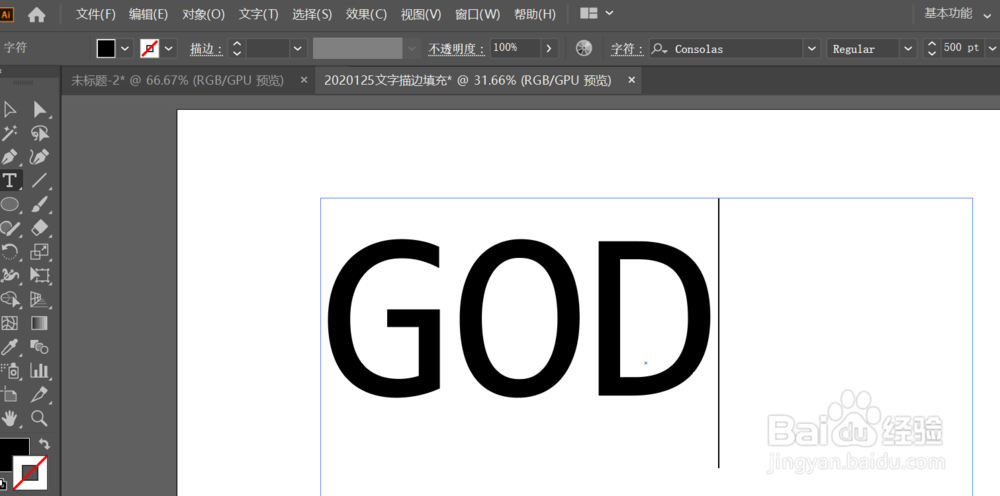
Task: Select the Eyedropper tool
Action: tap(10, 347)
